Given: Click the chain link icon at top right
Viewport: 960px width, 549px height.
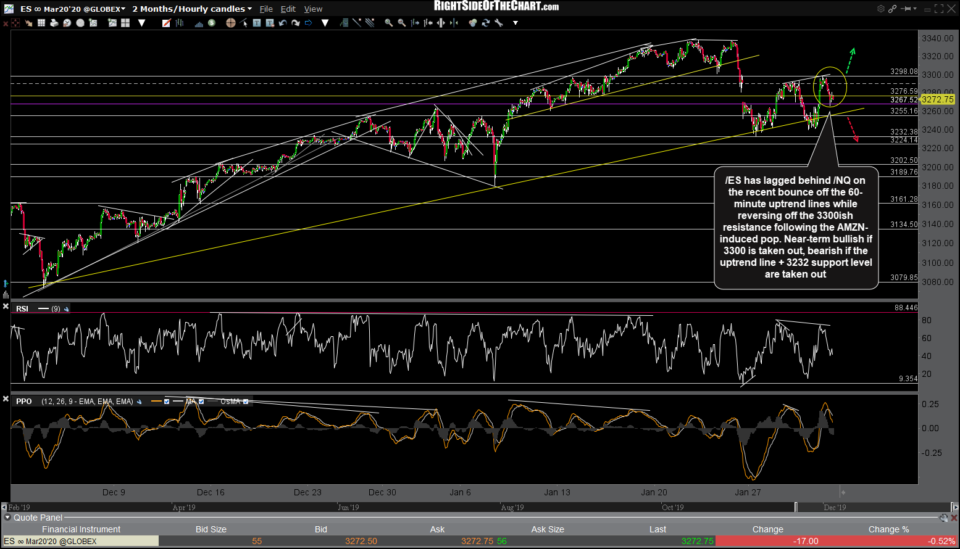Looking at the screenshot, I should (893, 9).
